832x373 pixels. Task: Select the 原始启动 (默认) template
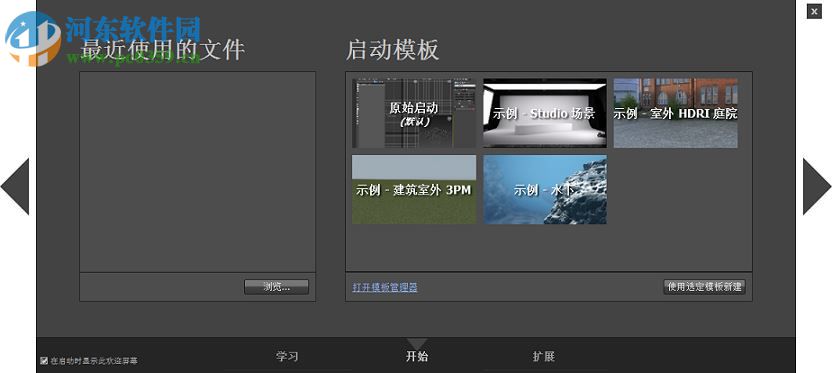pos(414,113)
